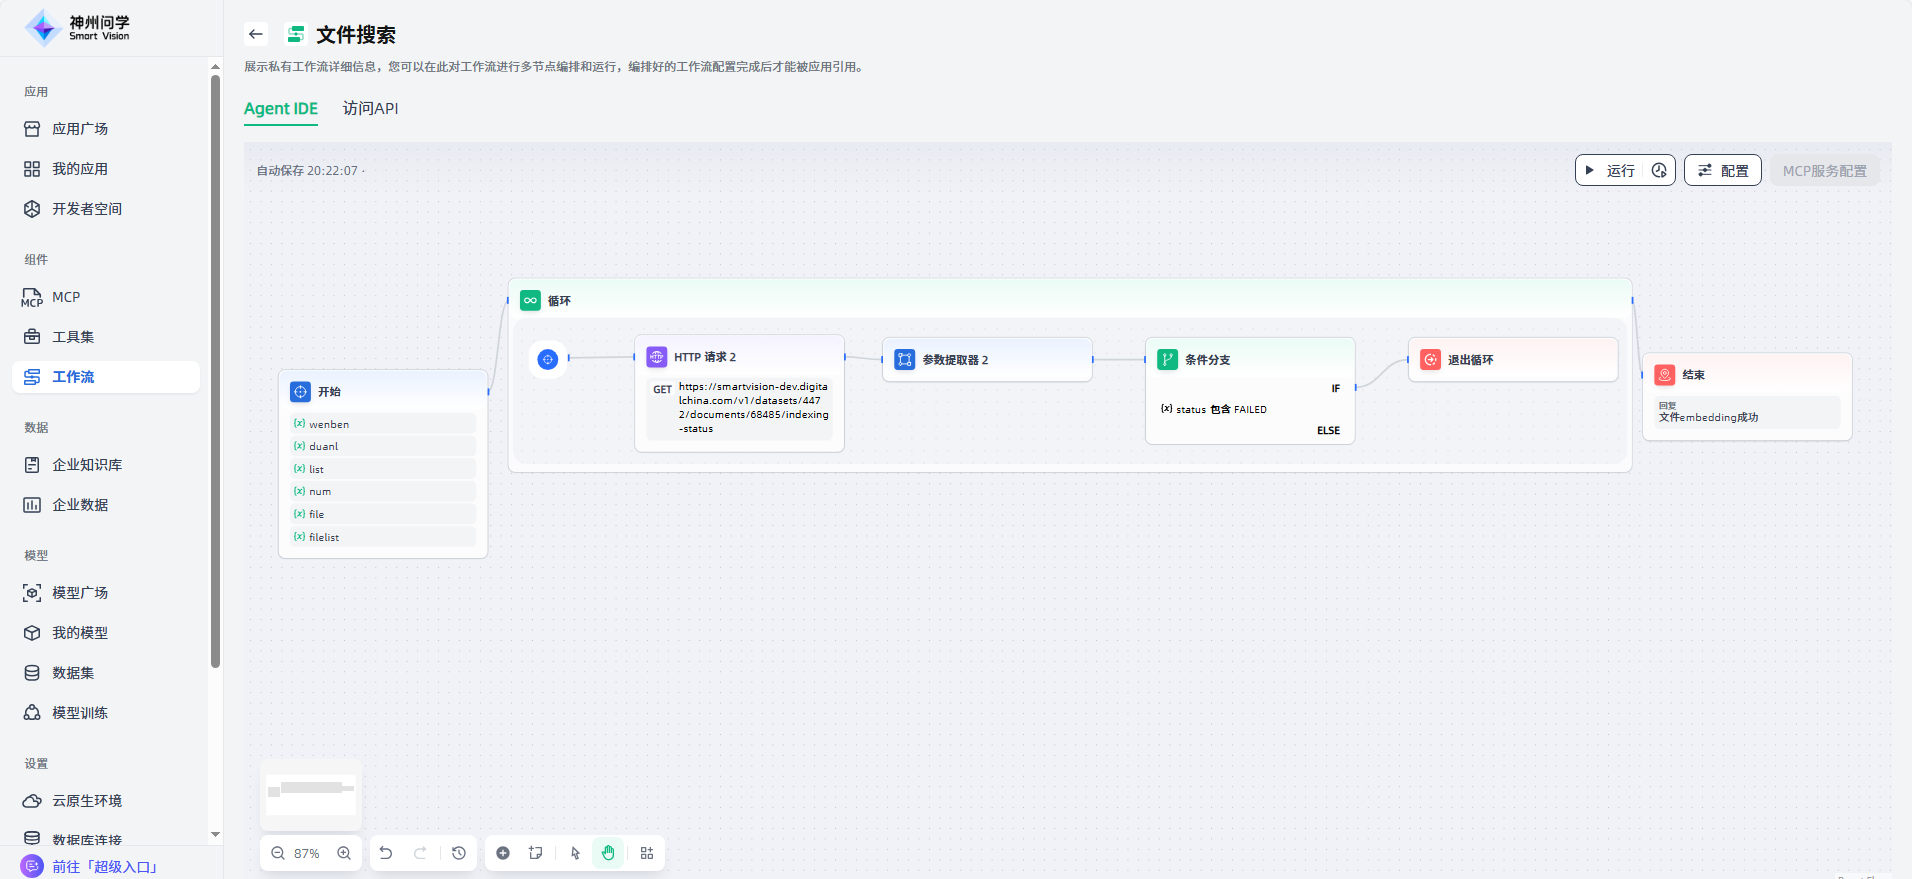The image size is (1912, 879).
Task: Click the 运行 button
Action: 1610,170
